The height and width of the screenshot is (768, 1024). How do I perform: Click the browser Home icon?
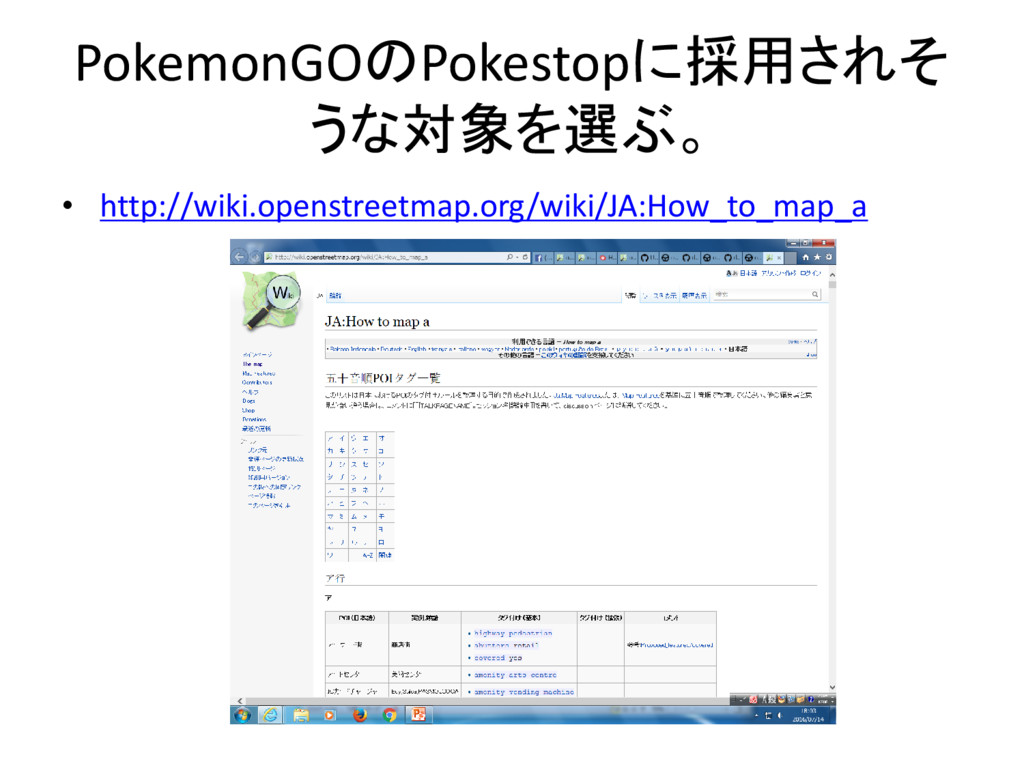pos(805,257)
